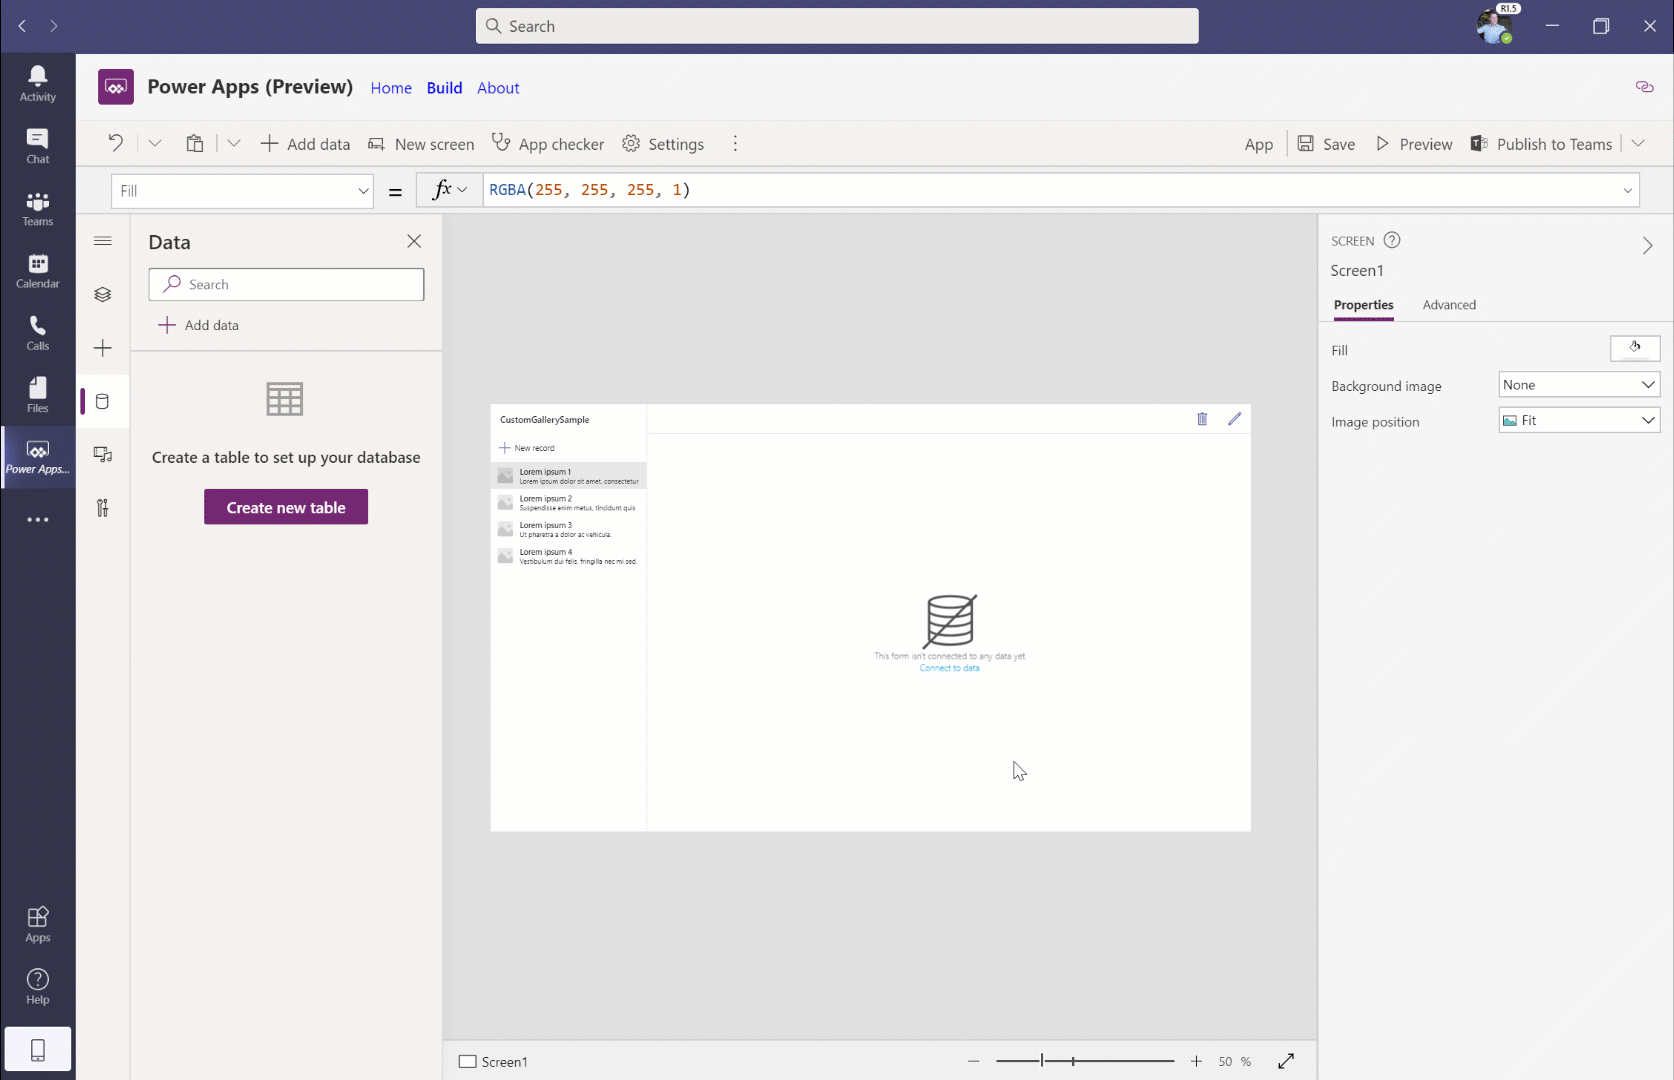Click the Undo icon in toolbar
Image resolution: width=1674 pixels, height=1080 pixels.
[x=116, y=143]
